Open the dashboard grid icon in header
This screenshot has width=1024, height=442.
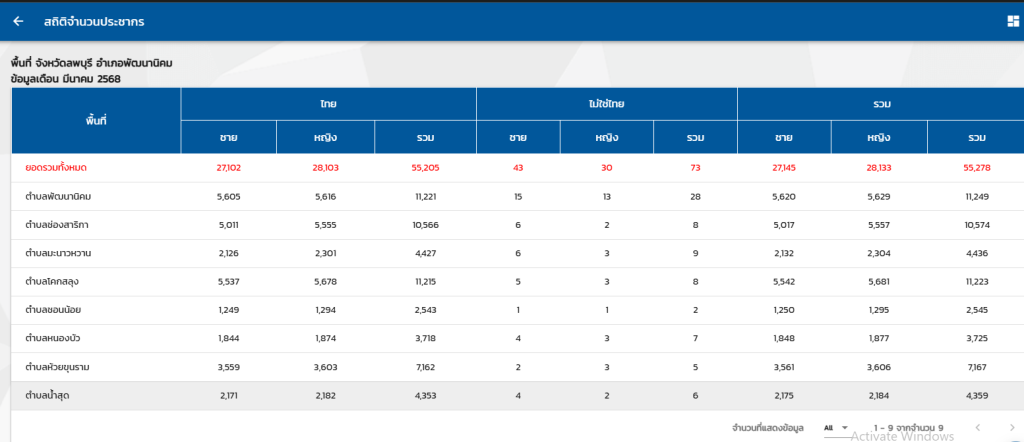(1013, 22)
